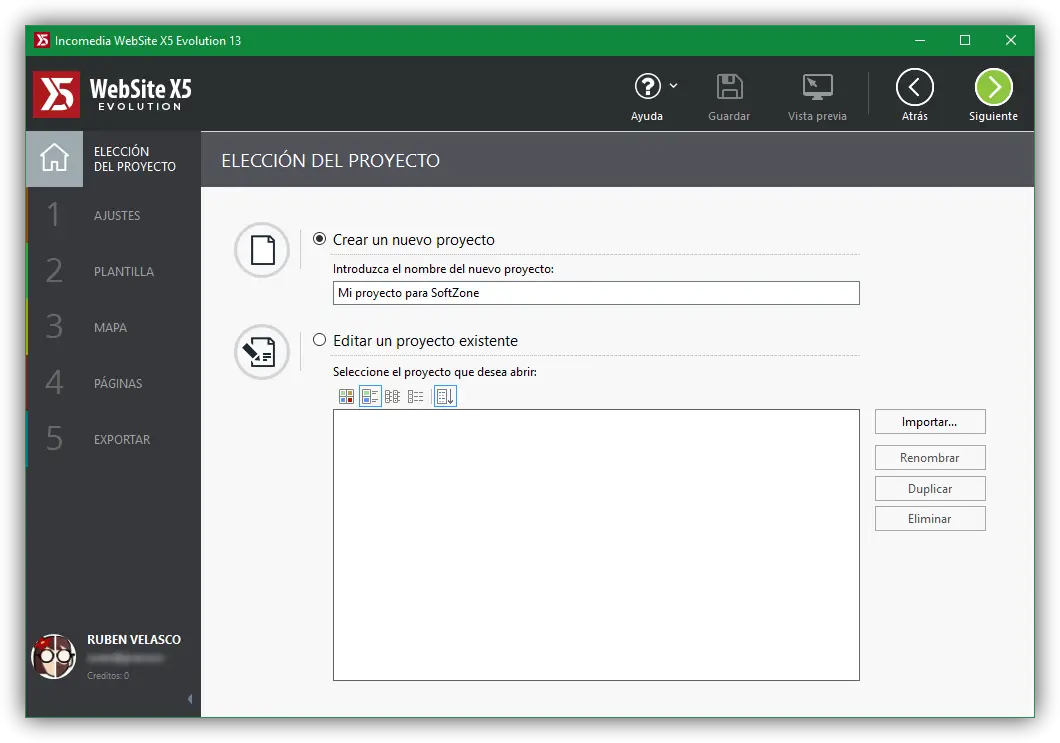Toggle the sort order icon
Screen dimensions: 1060x743
[x=445, y=396]
